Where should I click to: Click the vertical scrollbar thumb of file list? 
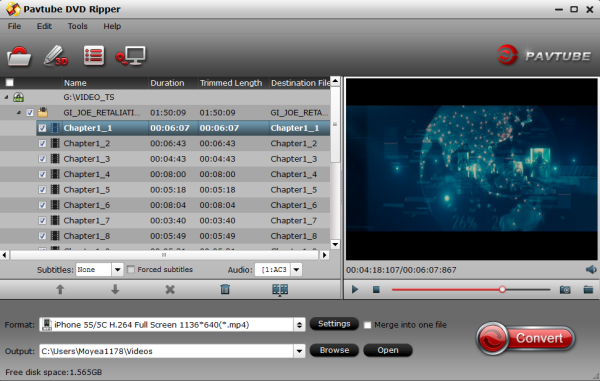point(335,124)
